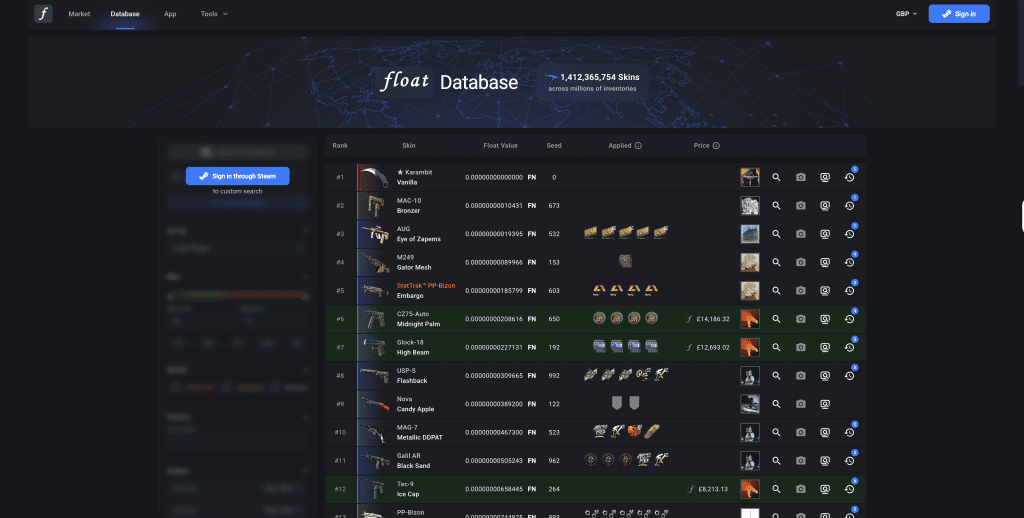Open history icon for MAG-7 Metallic DDPAT

pyautogui.click(x=850, y=432)
